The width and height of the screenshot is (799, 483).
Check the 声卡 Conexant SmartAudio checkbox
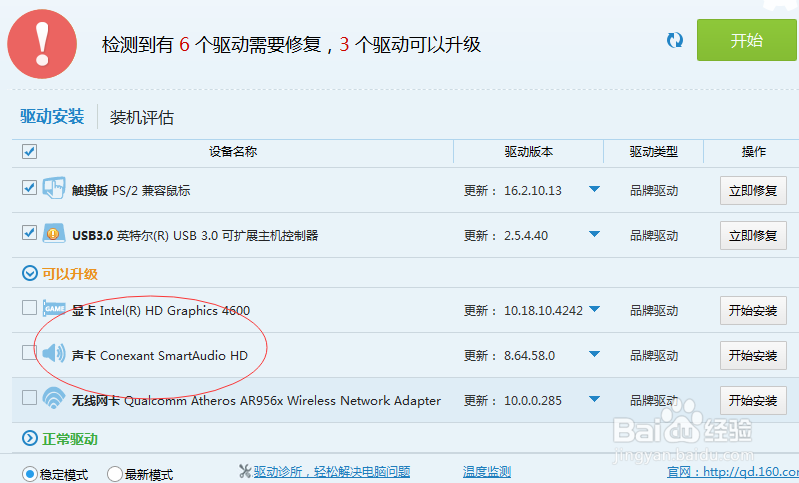(x=30, y=353)
